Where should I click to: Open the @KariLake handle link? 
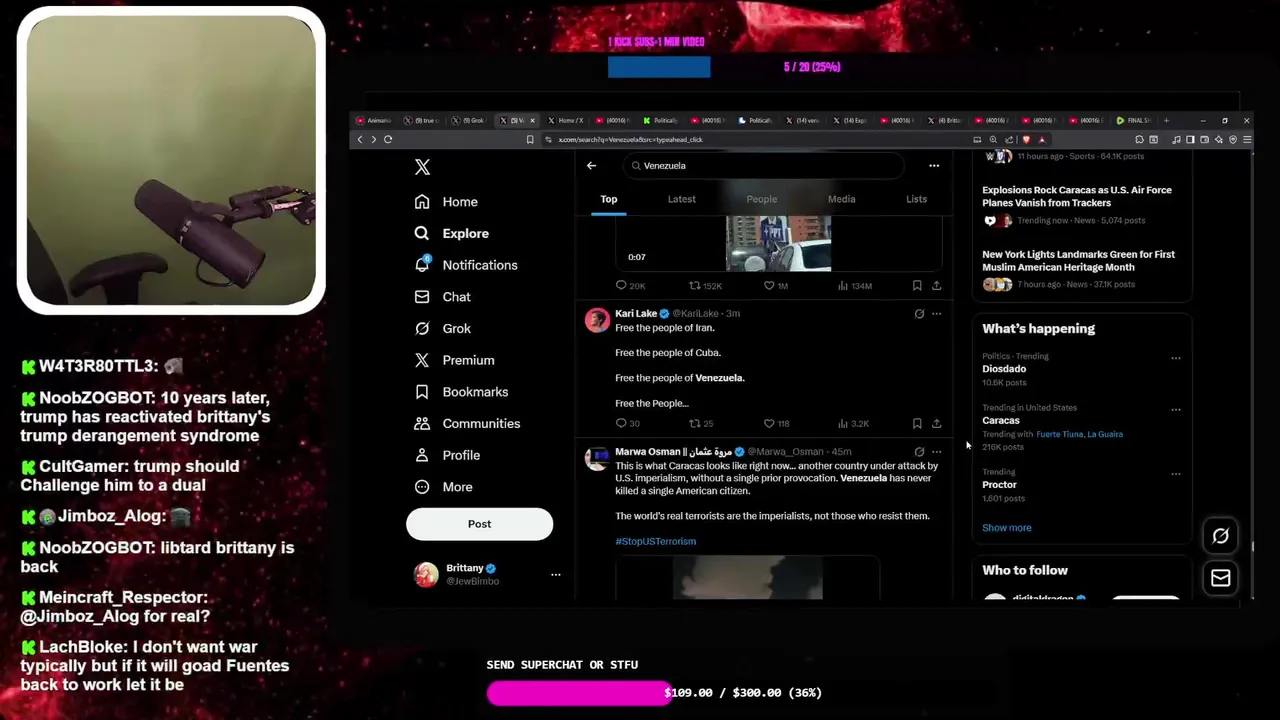[x=695, y=314]
